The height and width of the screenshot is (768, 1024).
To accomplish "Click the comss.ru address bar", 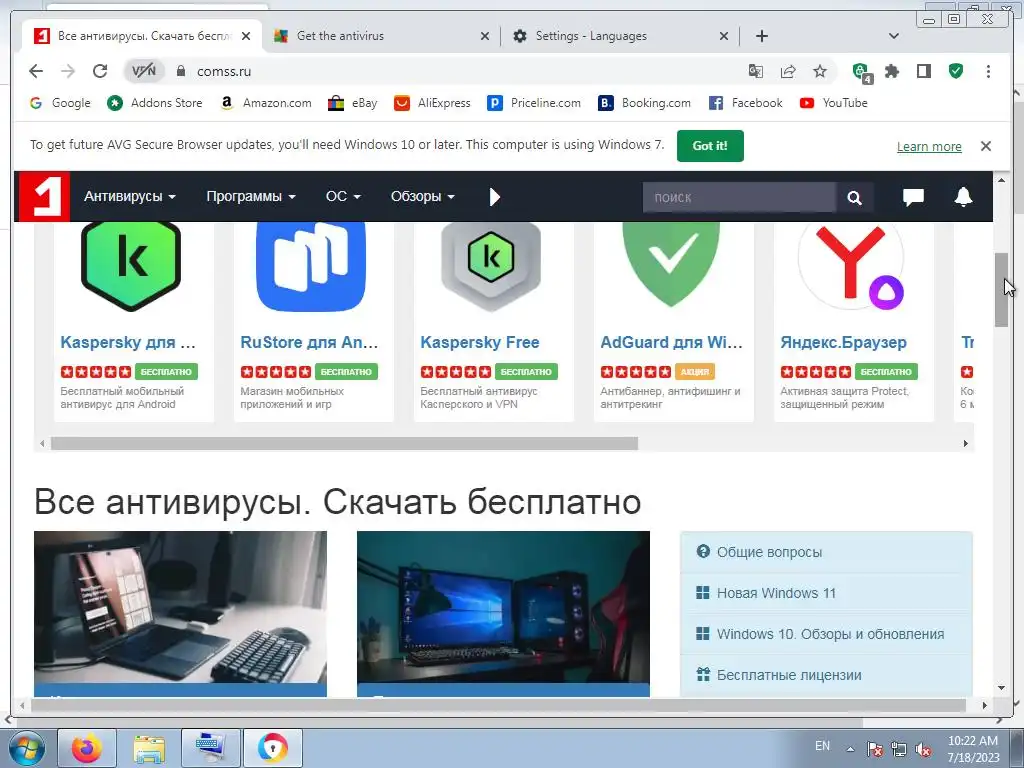I will tap(457, 71).
